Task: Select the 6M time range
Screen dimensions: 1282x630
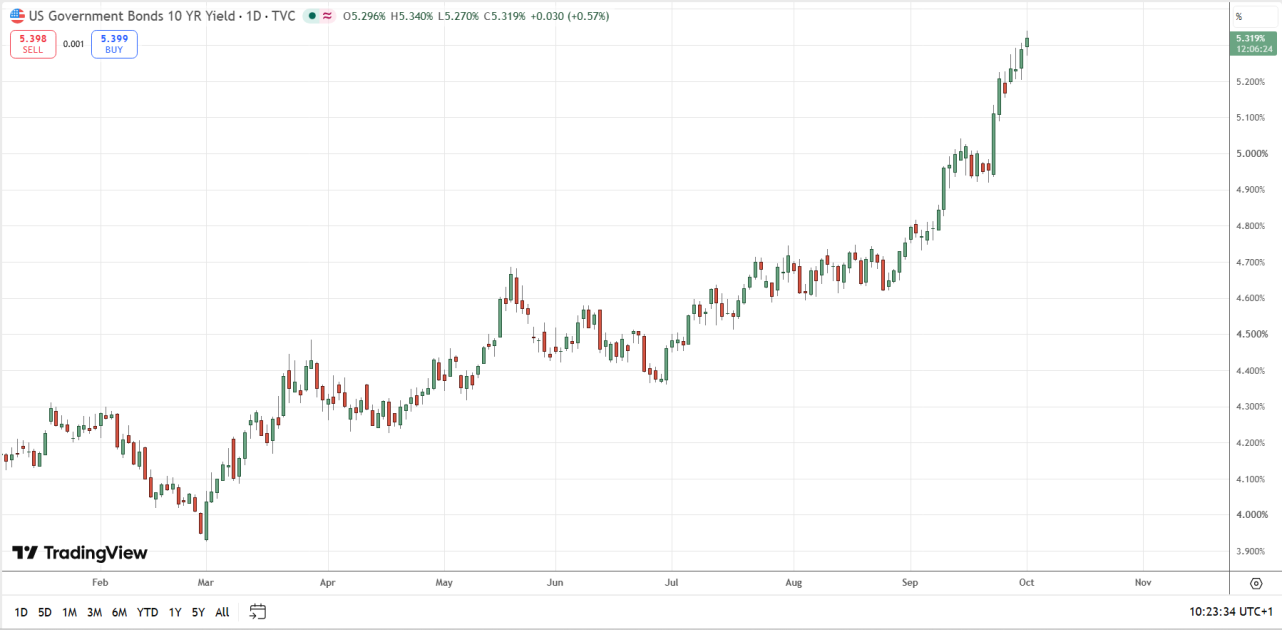Action: coord(119,612)
